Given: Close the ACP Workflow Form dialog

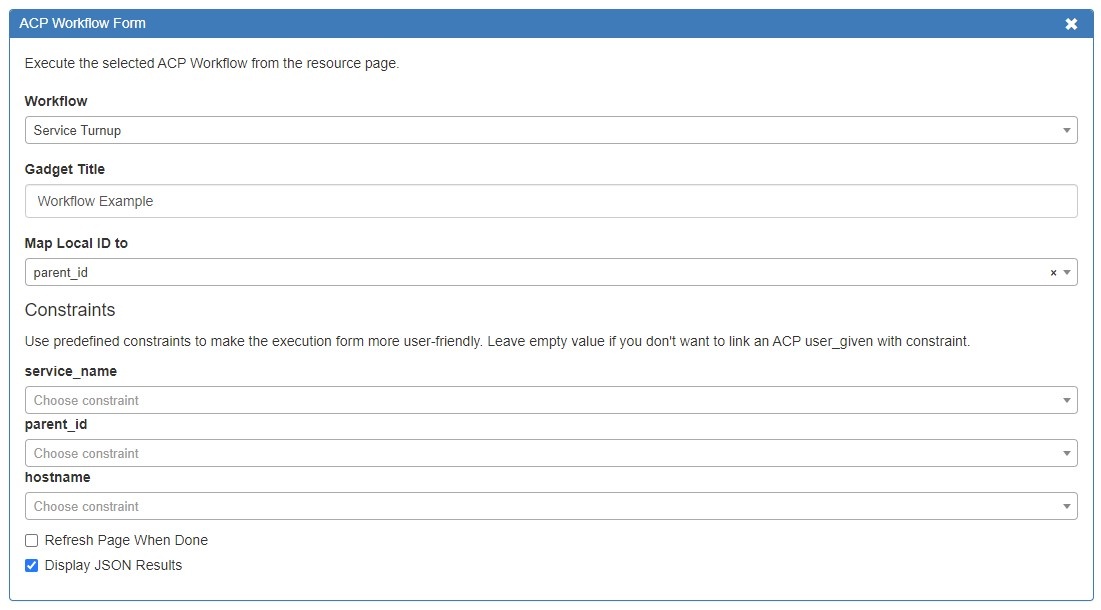Looking at the screenshot, I should click(x=1071, y=24).
